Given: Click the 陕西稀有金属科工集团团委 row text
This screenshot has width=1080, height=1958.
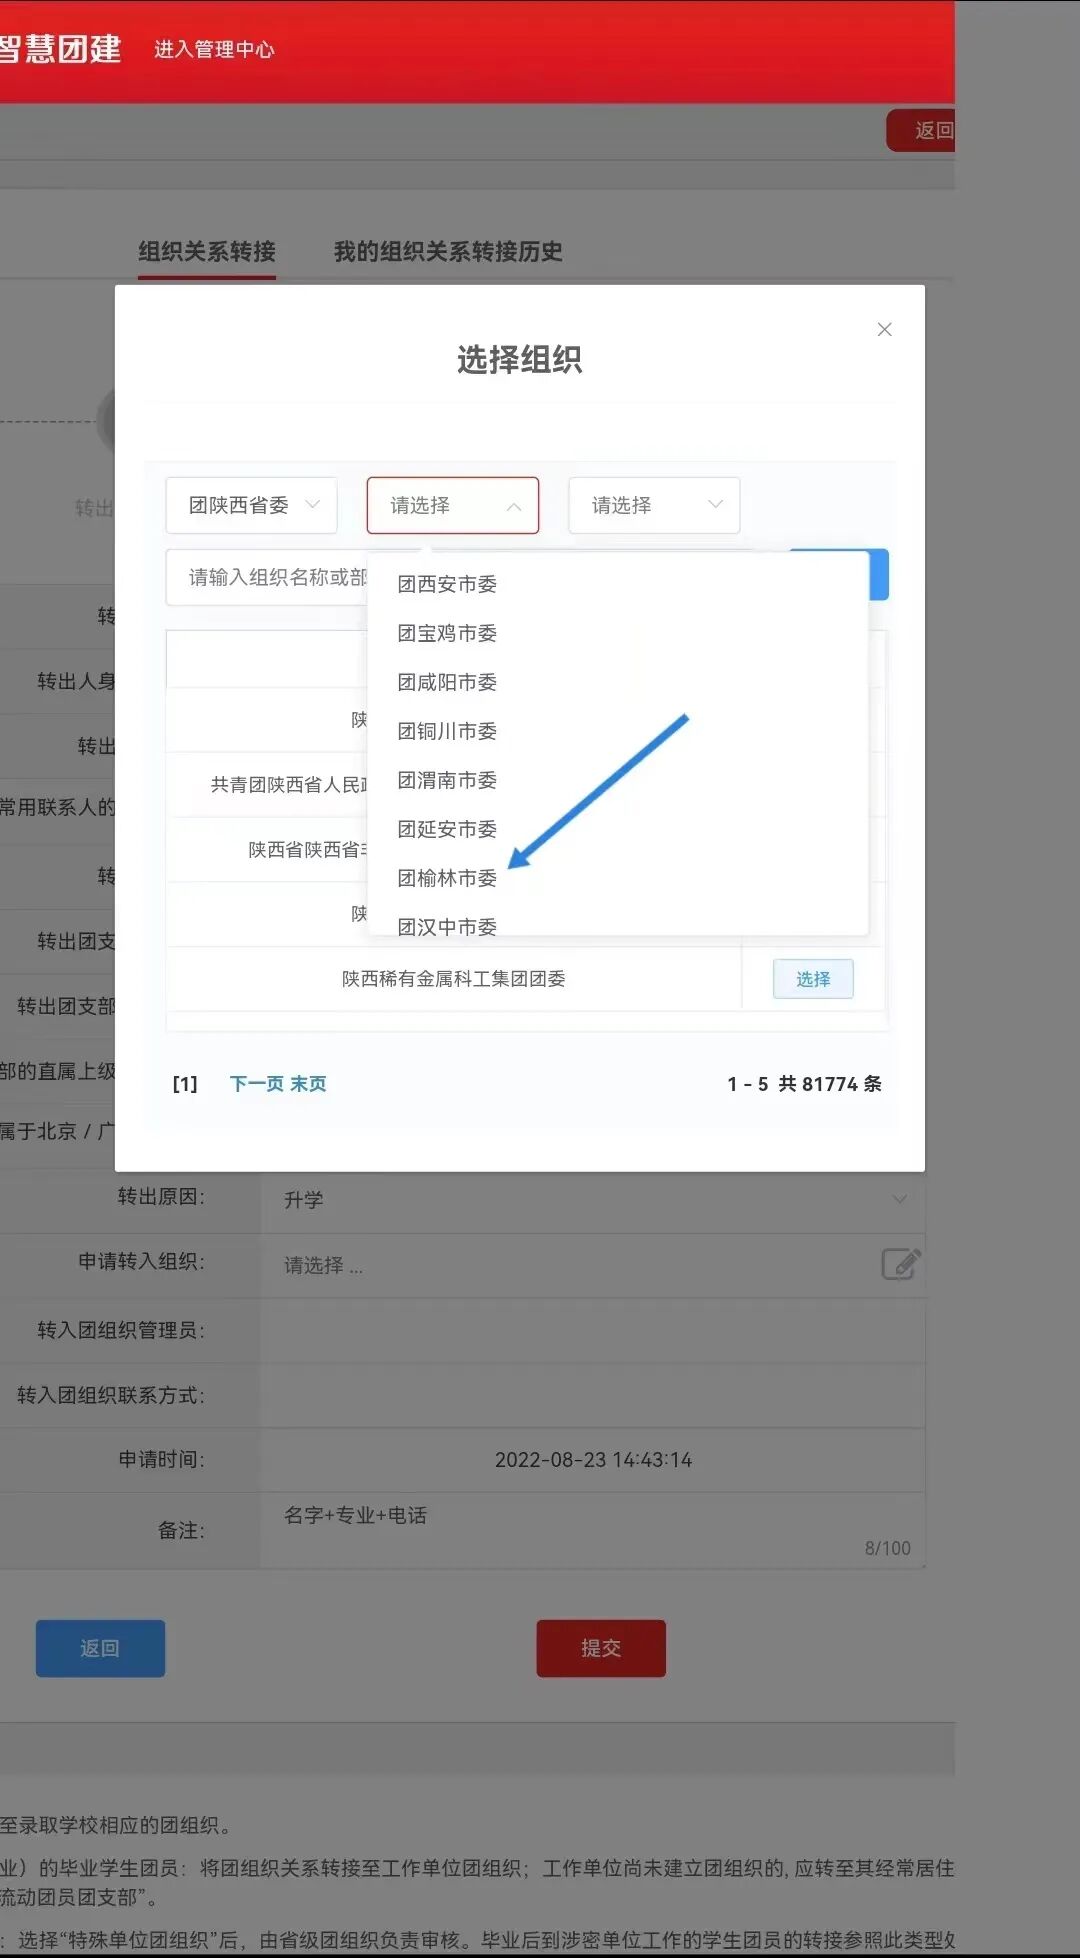Looking at the screenshot, I should click(x=454, y=979).
